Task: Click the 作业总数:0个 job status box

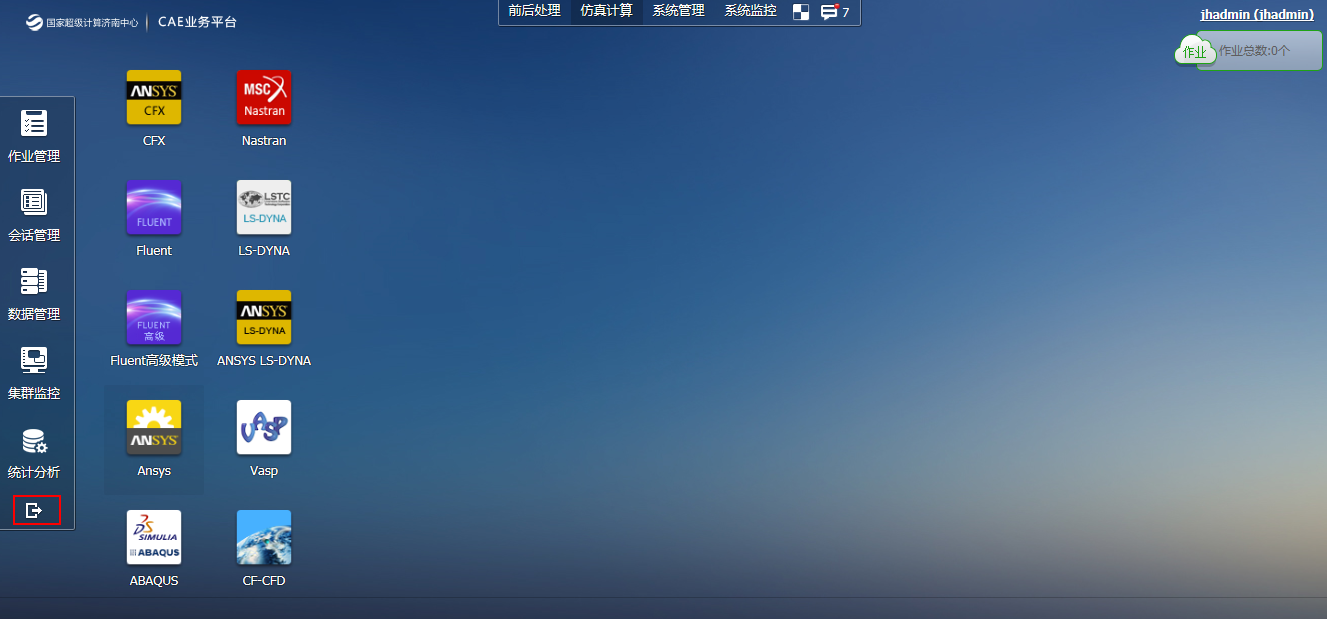Action: pyautogui.click(x=1260, y=50)
